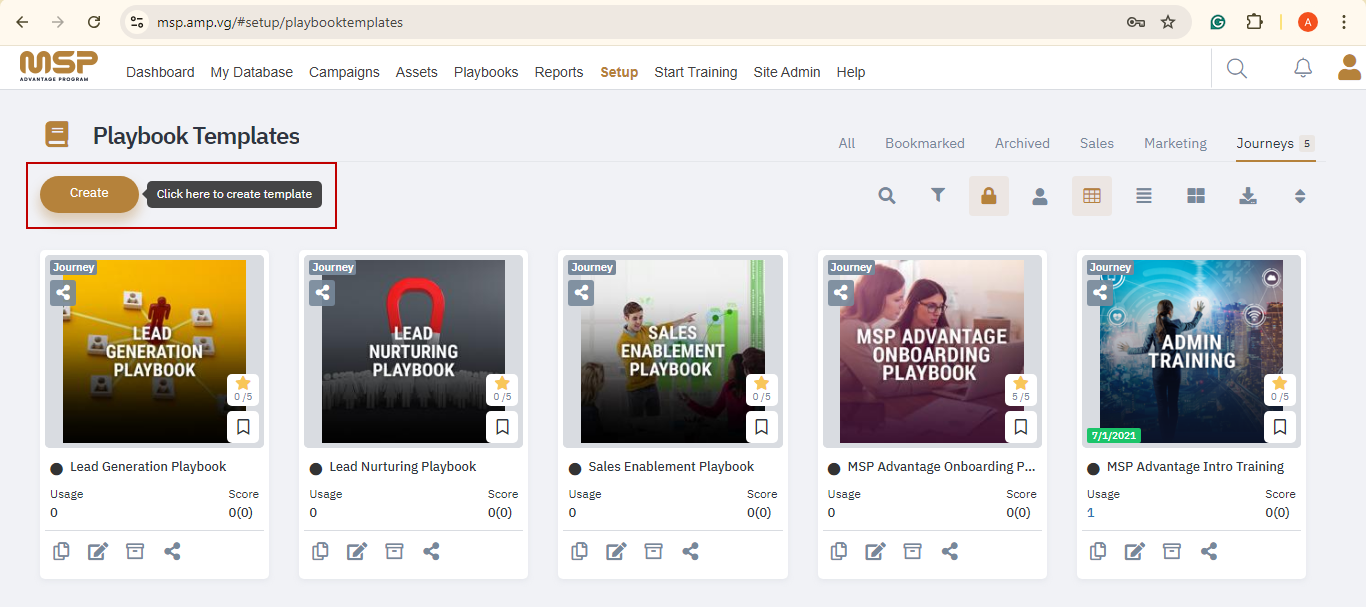Select the Archived tab
The image size is (1366, 607).
[x=1022, y=143]
